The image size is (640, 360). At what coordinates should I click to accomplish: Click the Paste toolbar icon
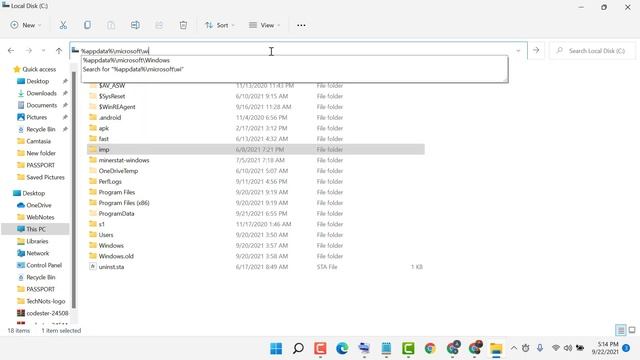(111, 25)
